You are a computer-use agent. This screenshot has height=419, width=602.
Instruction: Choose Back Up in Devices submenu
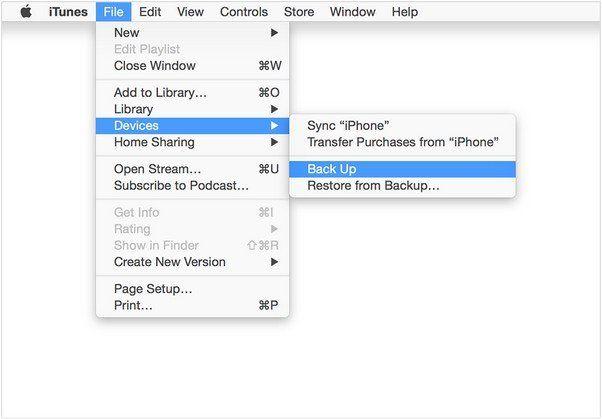click(402, 169)
